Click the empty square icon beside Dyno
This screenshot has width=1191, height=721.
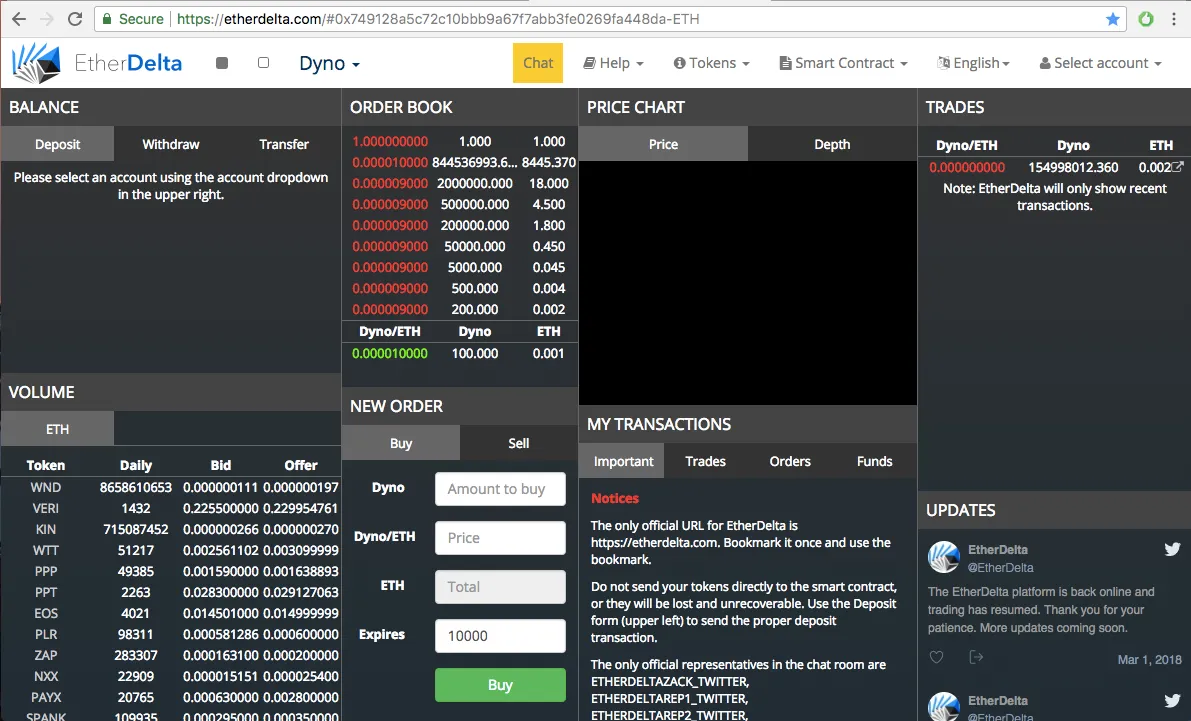click(264, 63)
